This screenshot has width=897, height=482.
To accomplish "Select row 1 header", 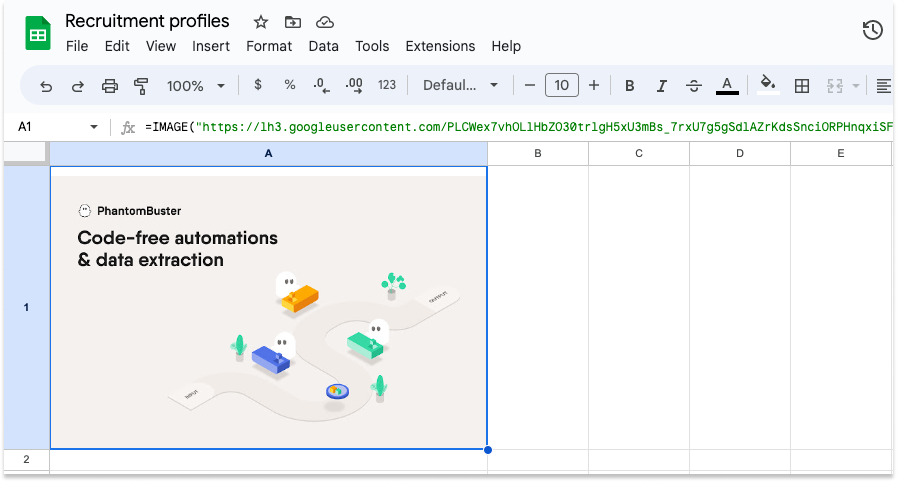I will coord(26,308).
